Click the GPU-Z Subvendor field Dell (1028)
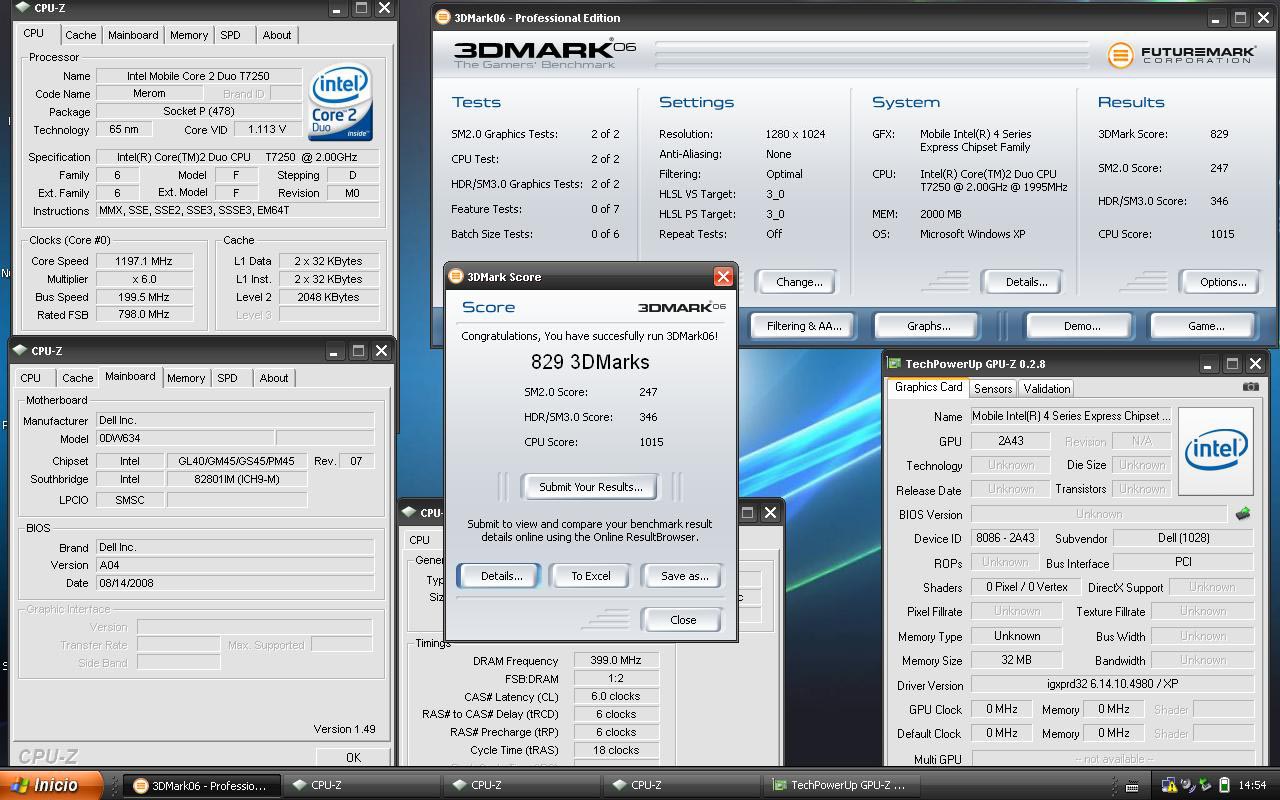The image size is (1280, 800). (x=1184, y=538)
